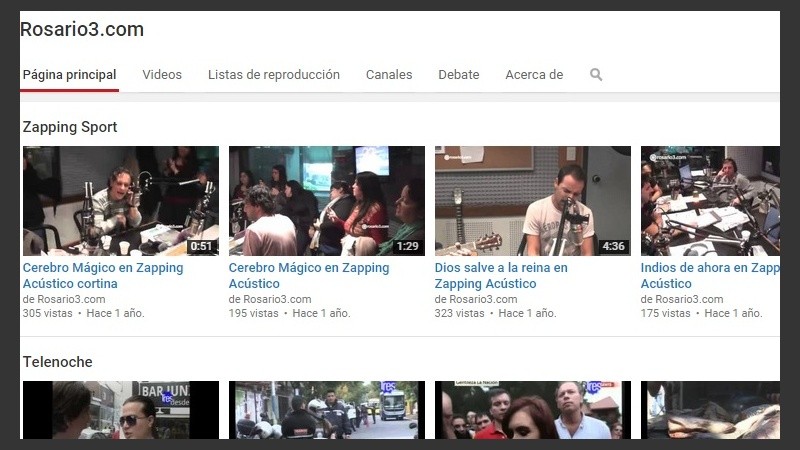Open the Zapping Sport section heading

point(70,127)
